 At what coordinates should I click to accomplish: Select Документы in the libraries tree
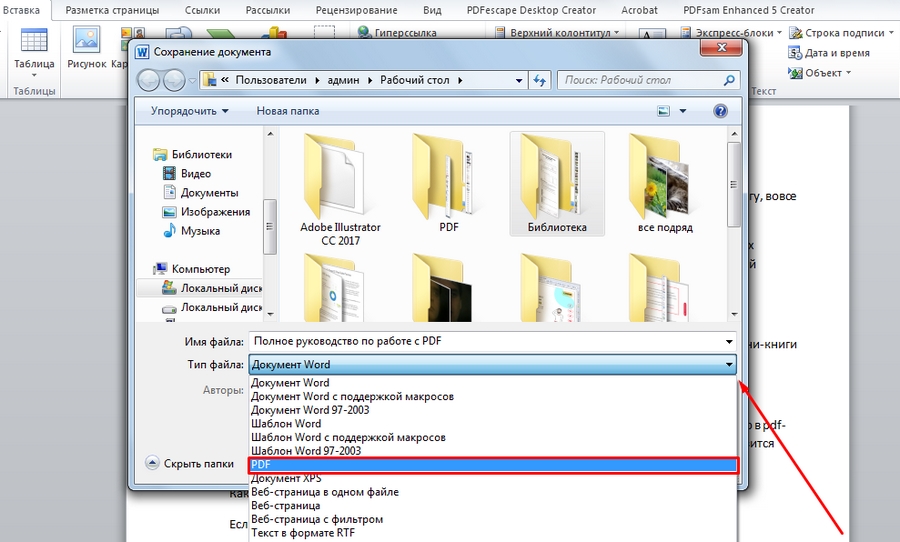click(209, 192)
